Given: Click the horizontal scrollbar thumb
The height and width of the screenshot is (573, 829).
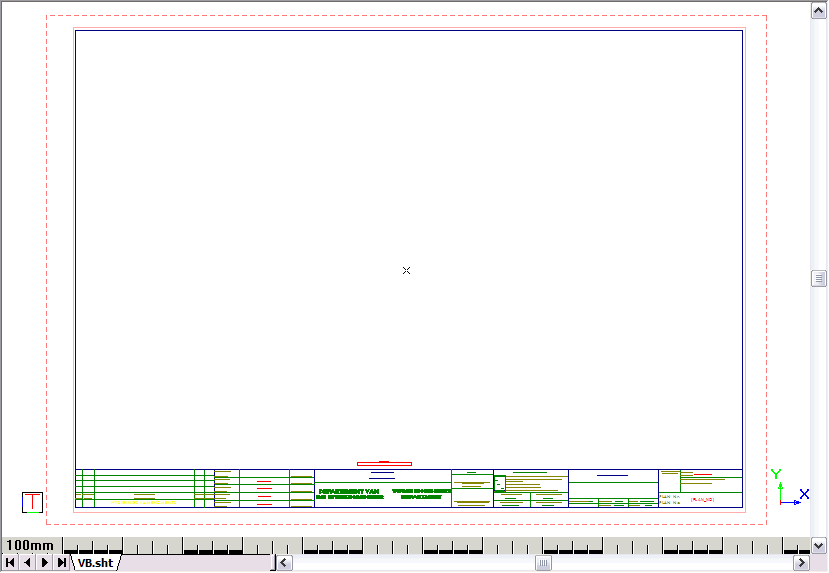Looking at the screenshot, I should coord(543,563).
